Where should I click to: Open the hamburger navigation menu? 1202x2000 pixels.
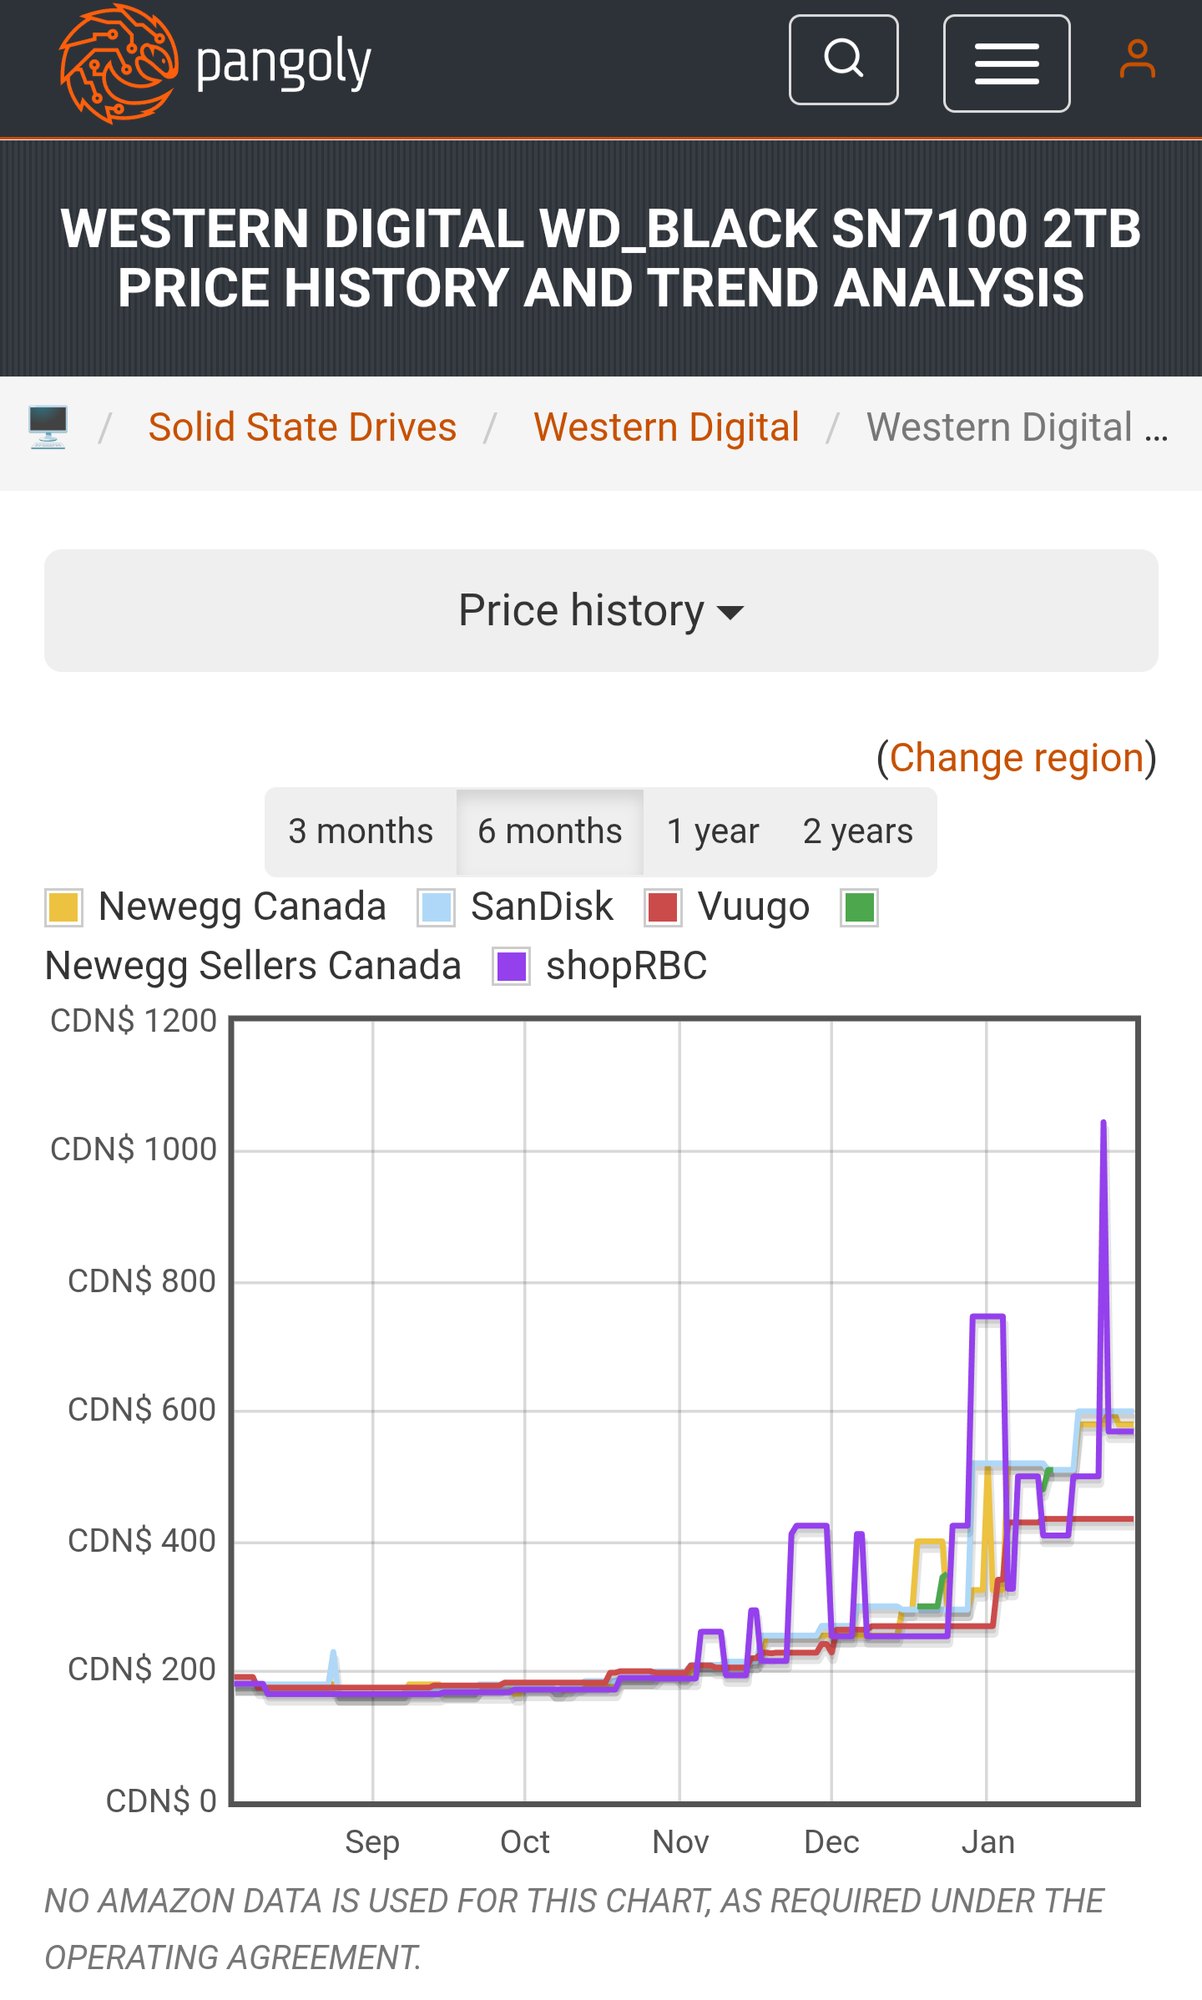pyautogui.click(x=1006, y=64)
